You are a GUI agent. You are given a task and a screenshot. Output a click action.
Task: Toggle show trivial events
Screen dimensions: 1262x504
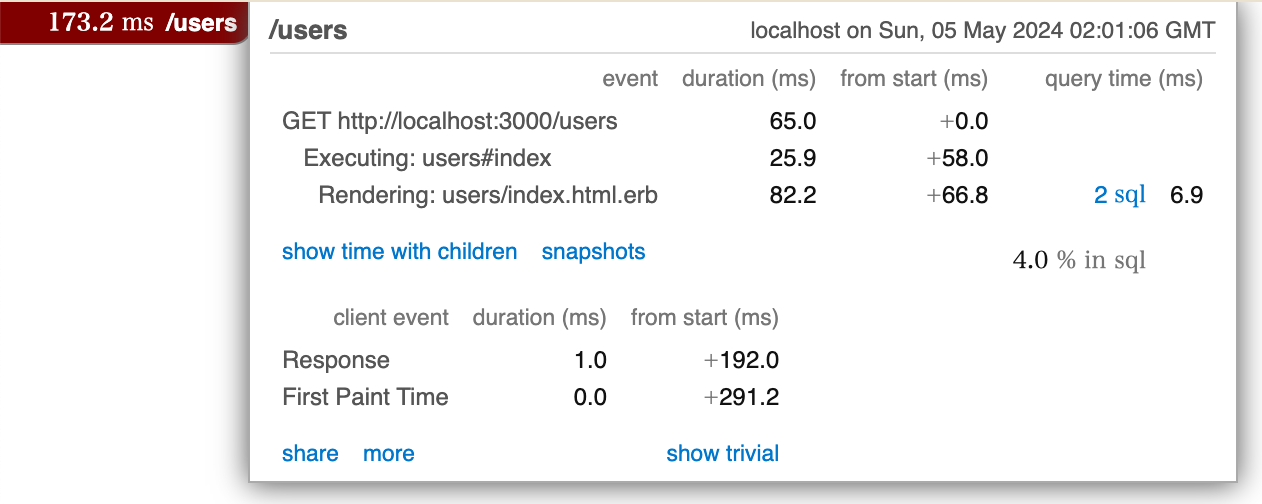(722, 454)
